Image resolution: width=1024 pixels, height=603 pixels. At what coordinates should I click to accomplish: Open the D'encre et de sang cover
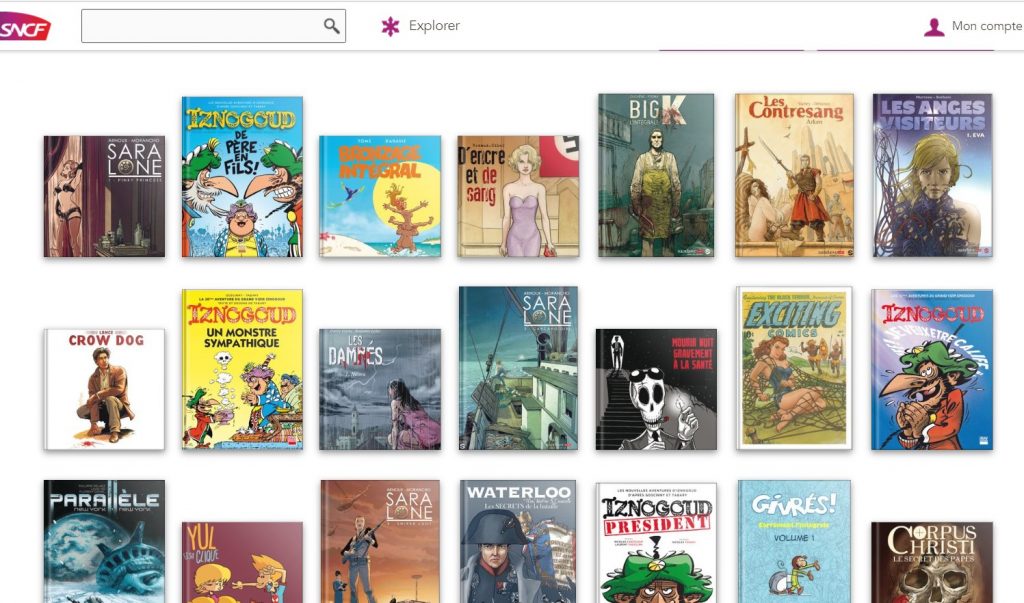click(x=518, y=196)
